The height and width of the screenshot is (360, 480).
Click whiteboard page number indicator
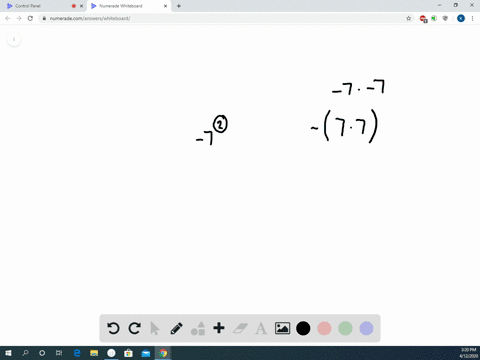coord(14,39)
